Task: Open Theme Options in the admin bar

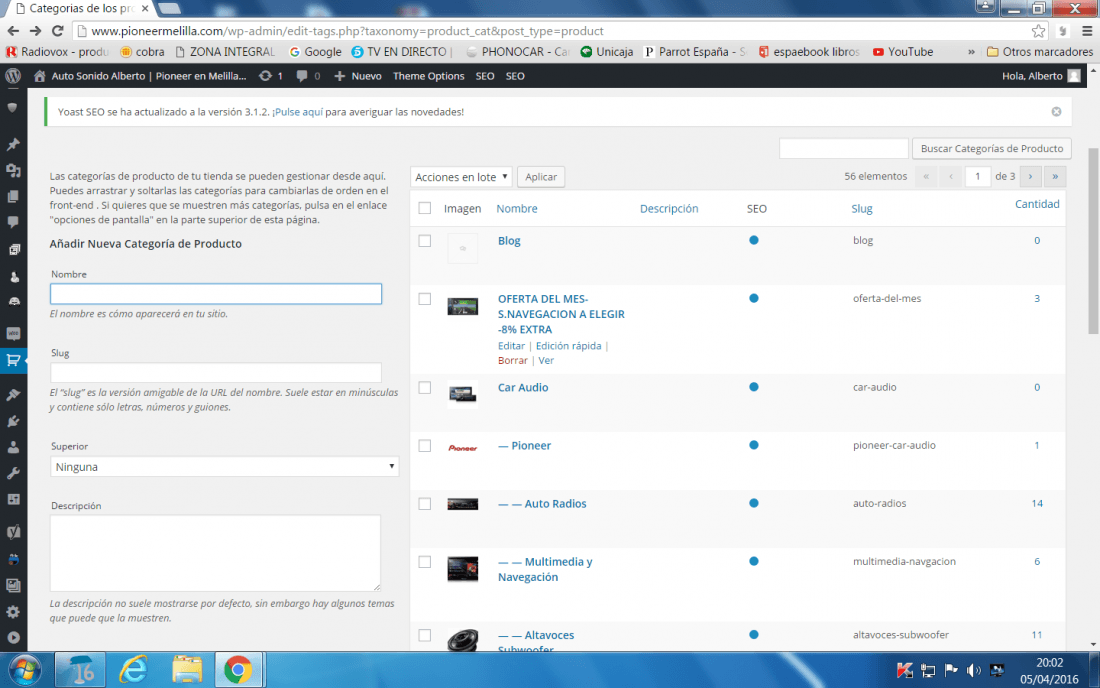Action: (429, 76)
